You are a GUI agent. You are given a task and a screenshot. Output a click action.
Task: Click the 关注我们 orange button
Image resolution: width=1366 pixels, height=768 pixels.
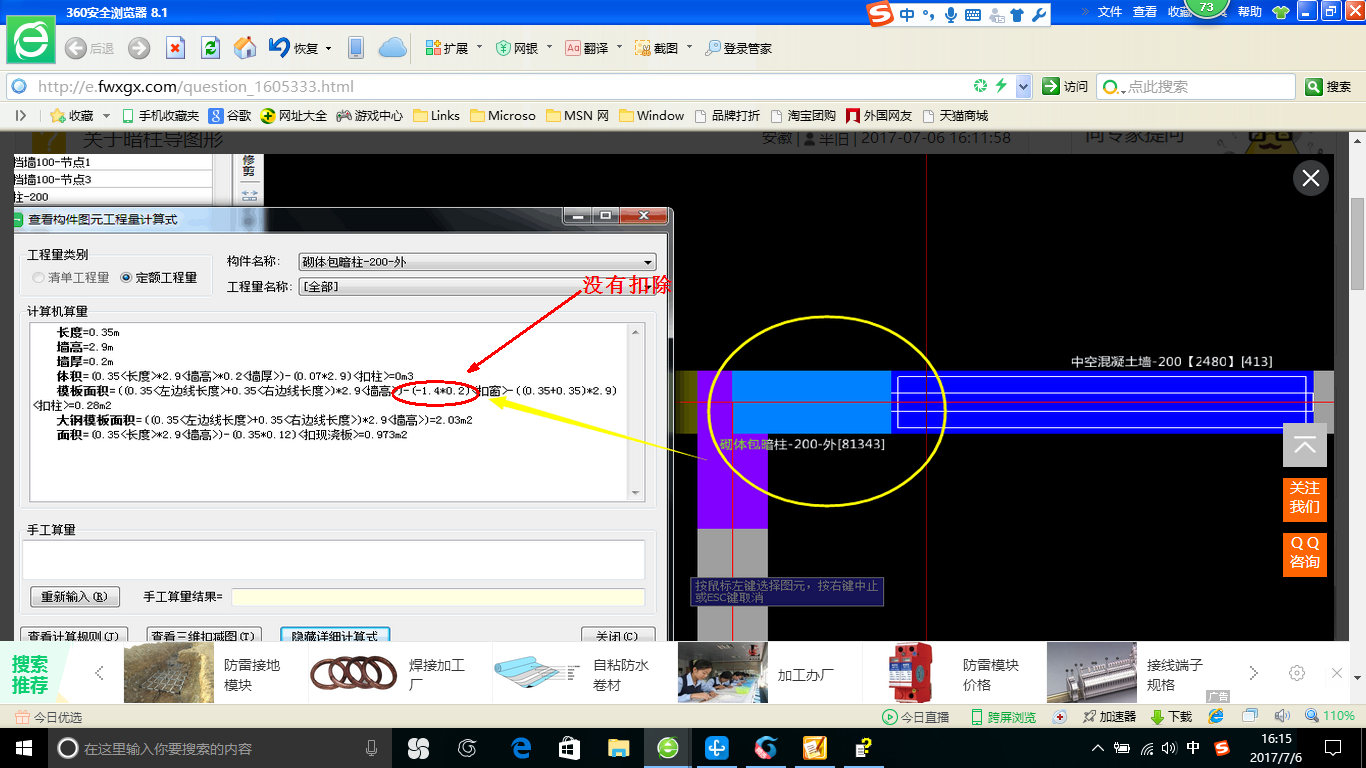coord(1305,498)
